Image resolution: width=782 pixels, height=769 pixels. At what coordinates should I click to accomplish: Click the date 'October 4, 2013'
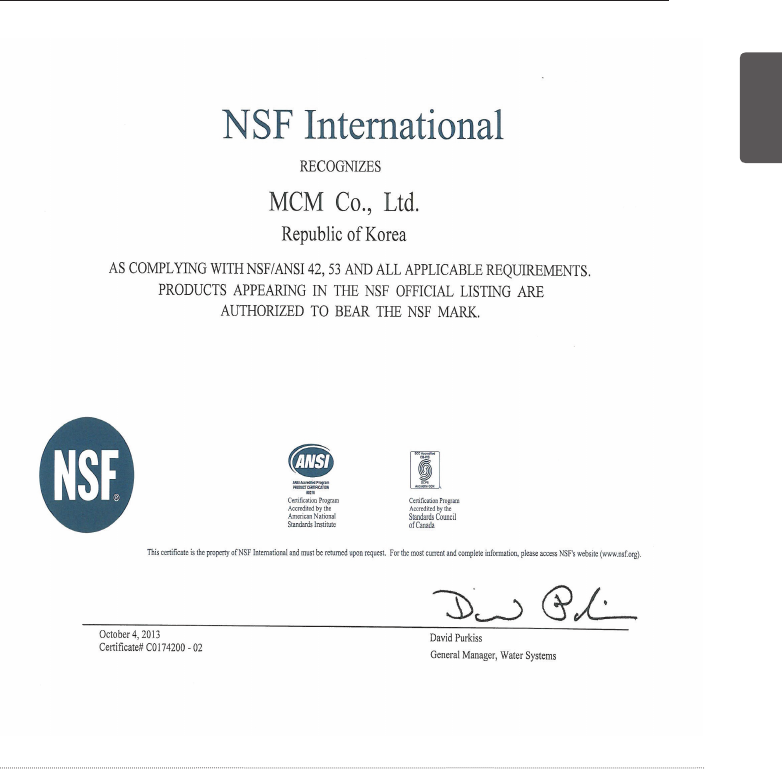coord(130,634)
